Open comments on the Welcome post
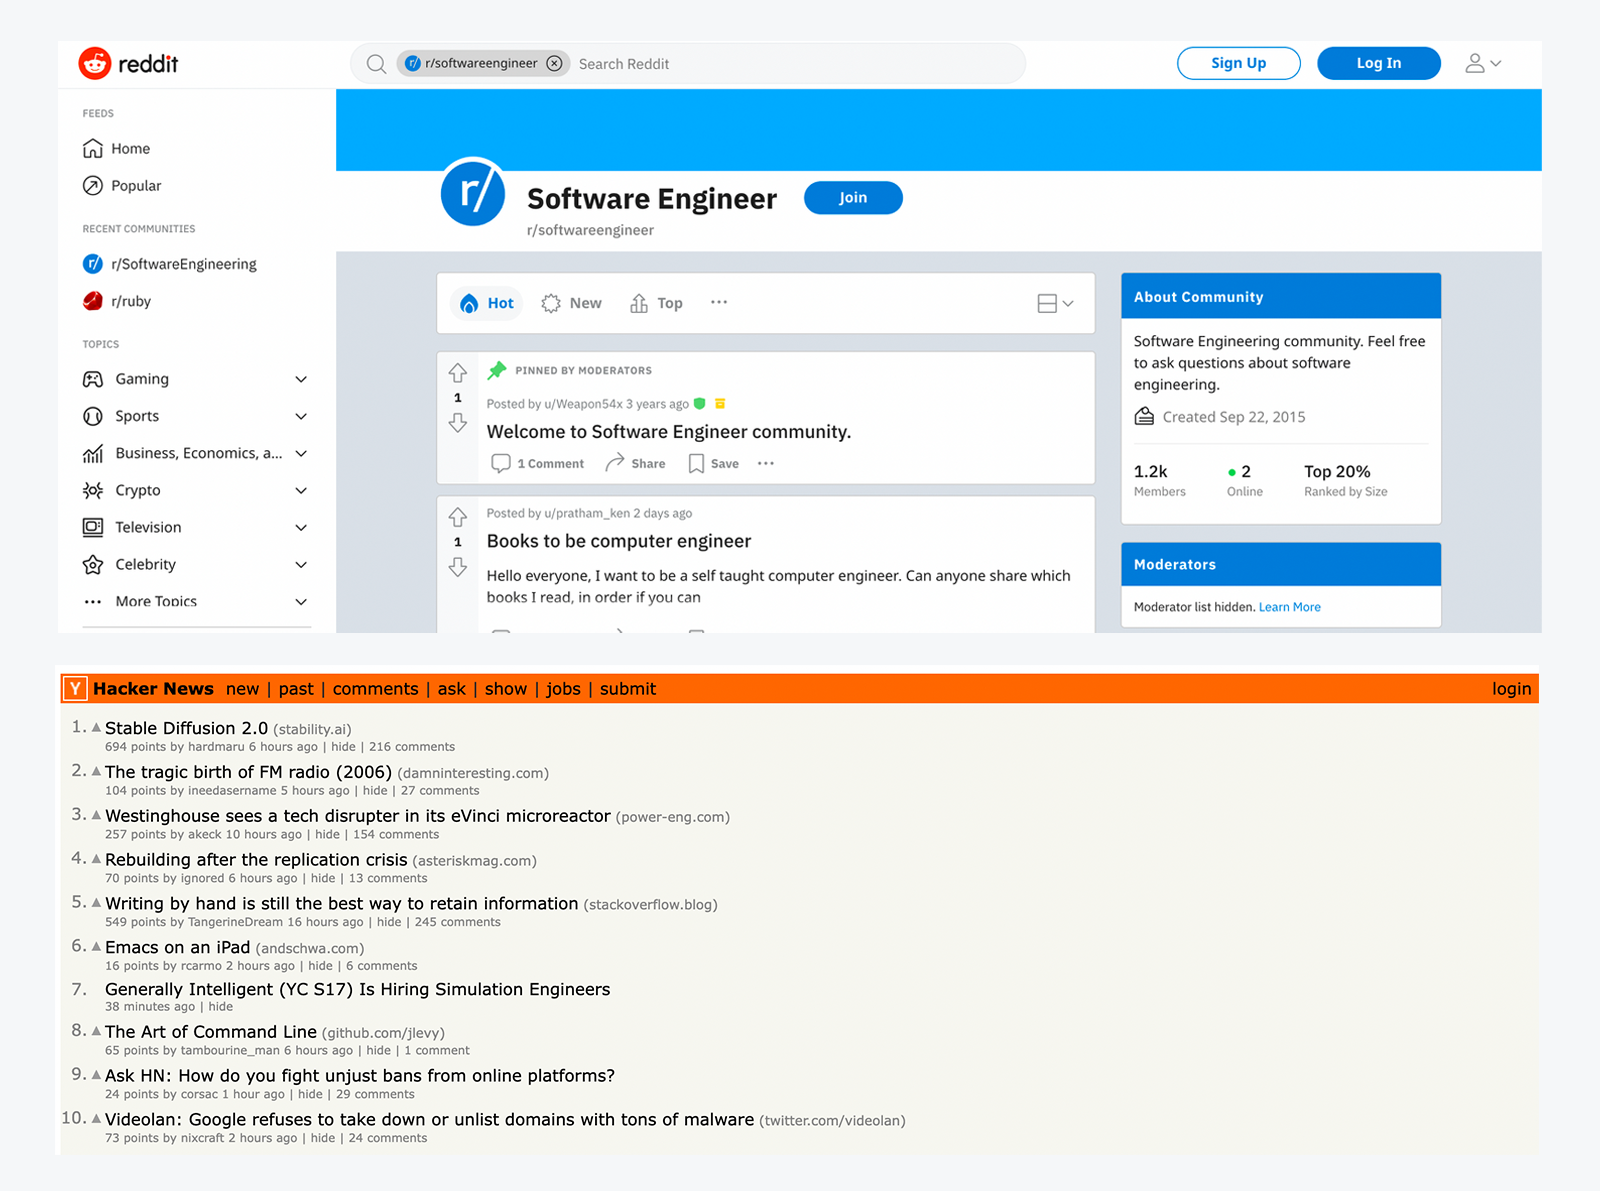Screen dimensions: 1600x1191 click(x=538, y=464)
